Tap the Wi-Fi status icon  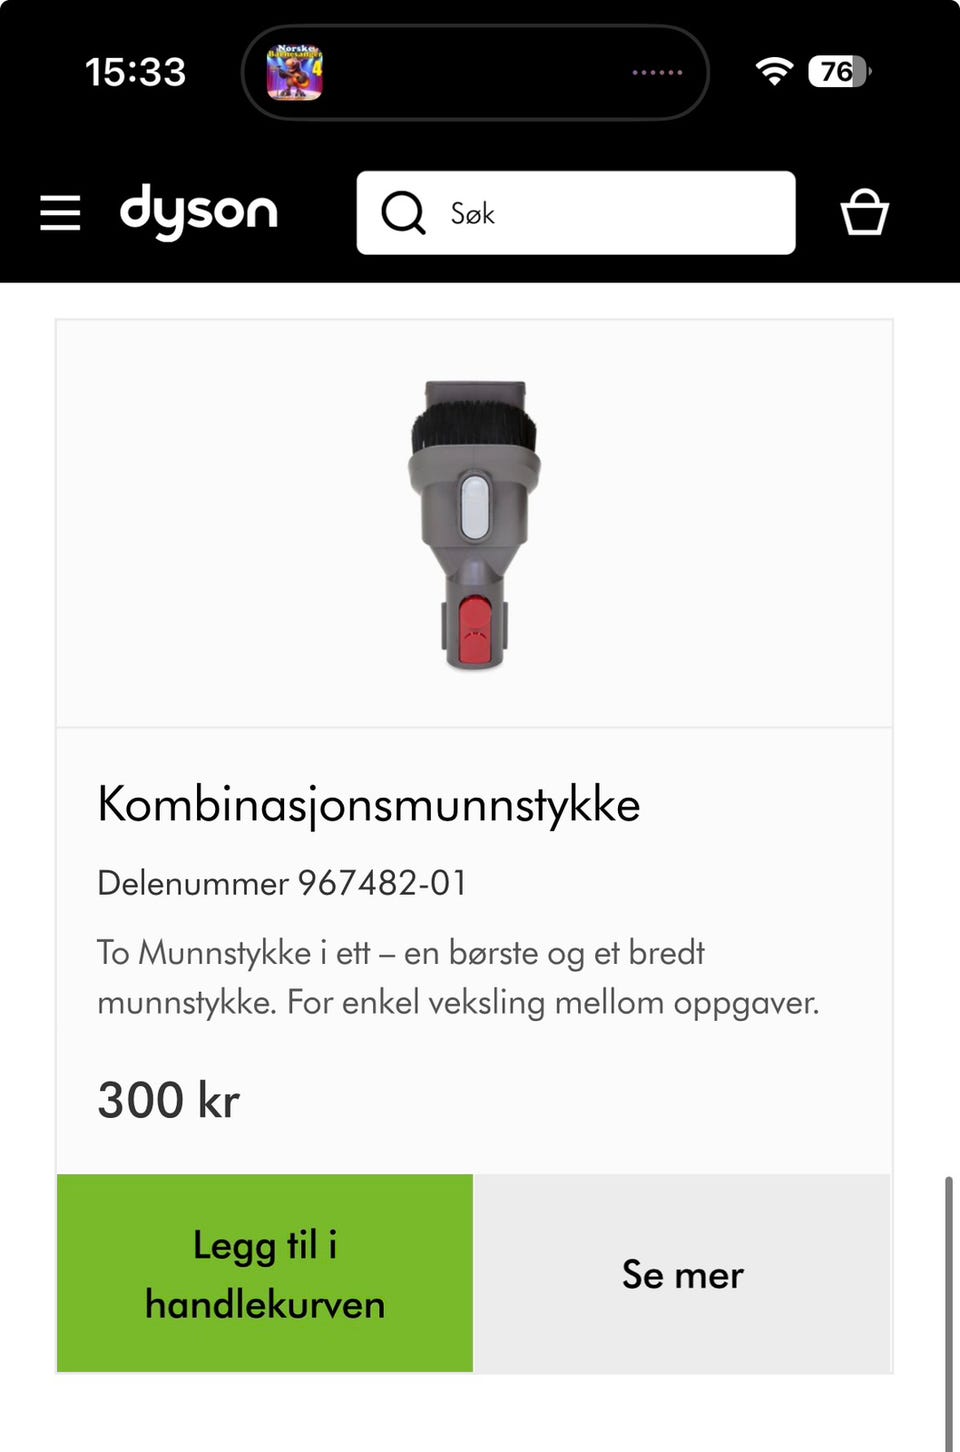point(774,71)
